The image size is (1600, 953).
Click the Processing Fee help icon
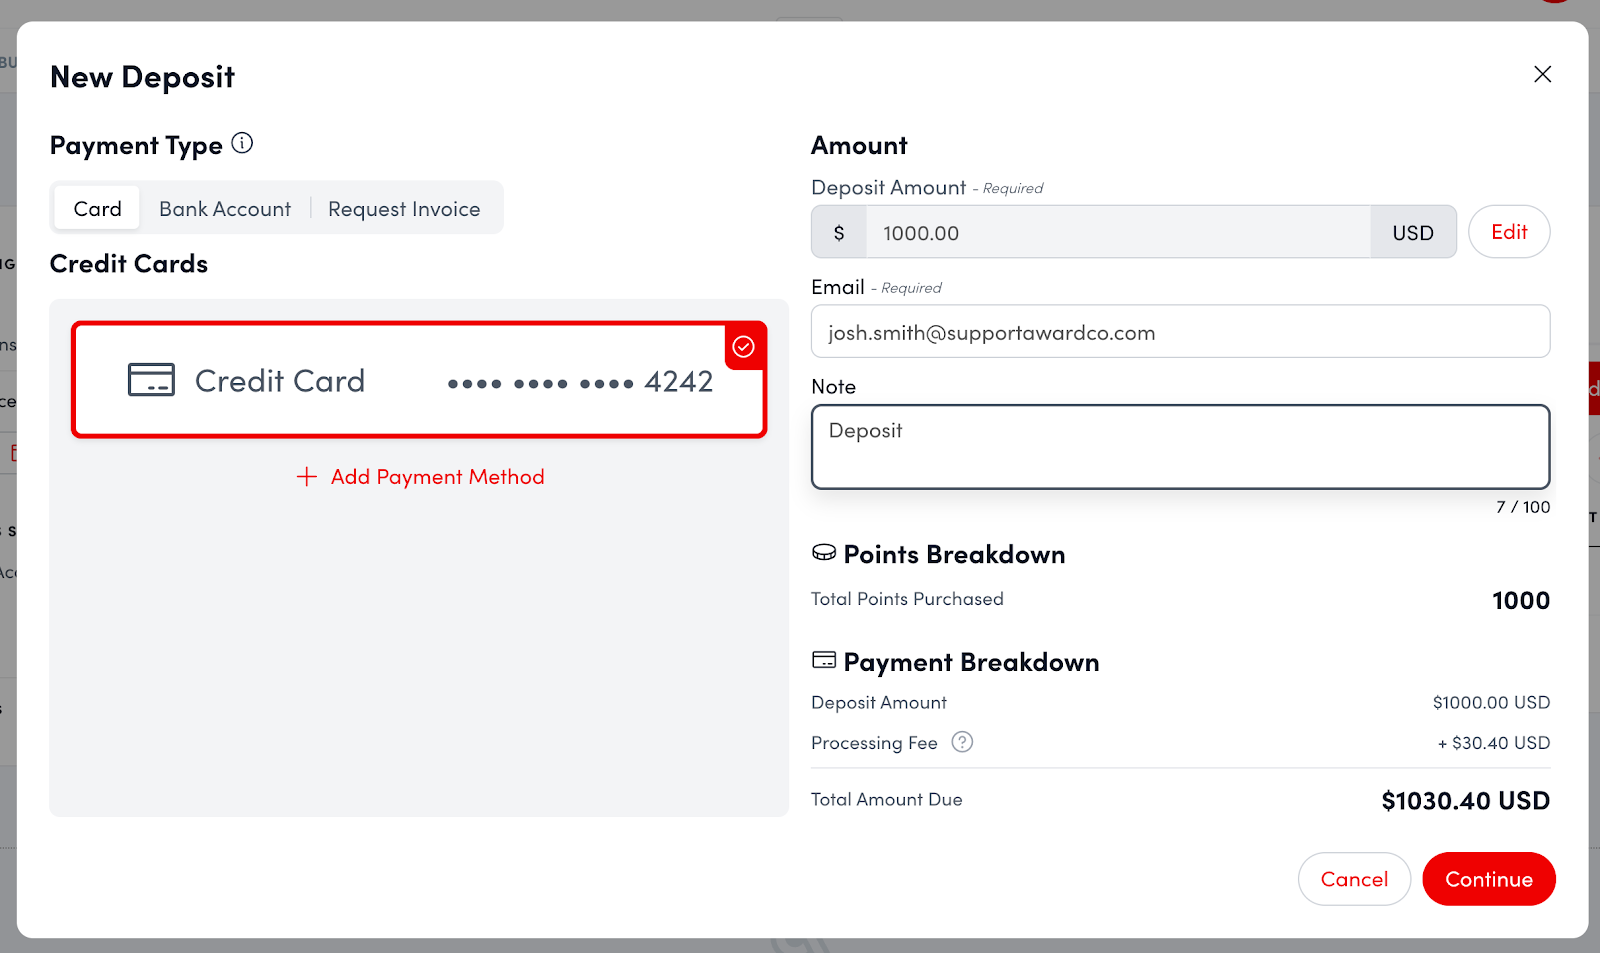tap(962, 742)
